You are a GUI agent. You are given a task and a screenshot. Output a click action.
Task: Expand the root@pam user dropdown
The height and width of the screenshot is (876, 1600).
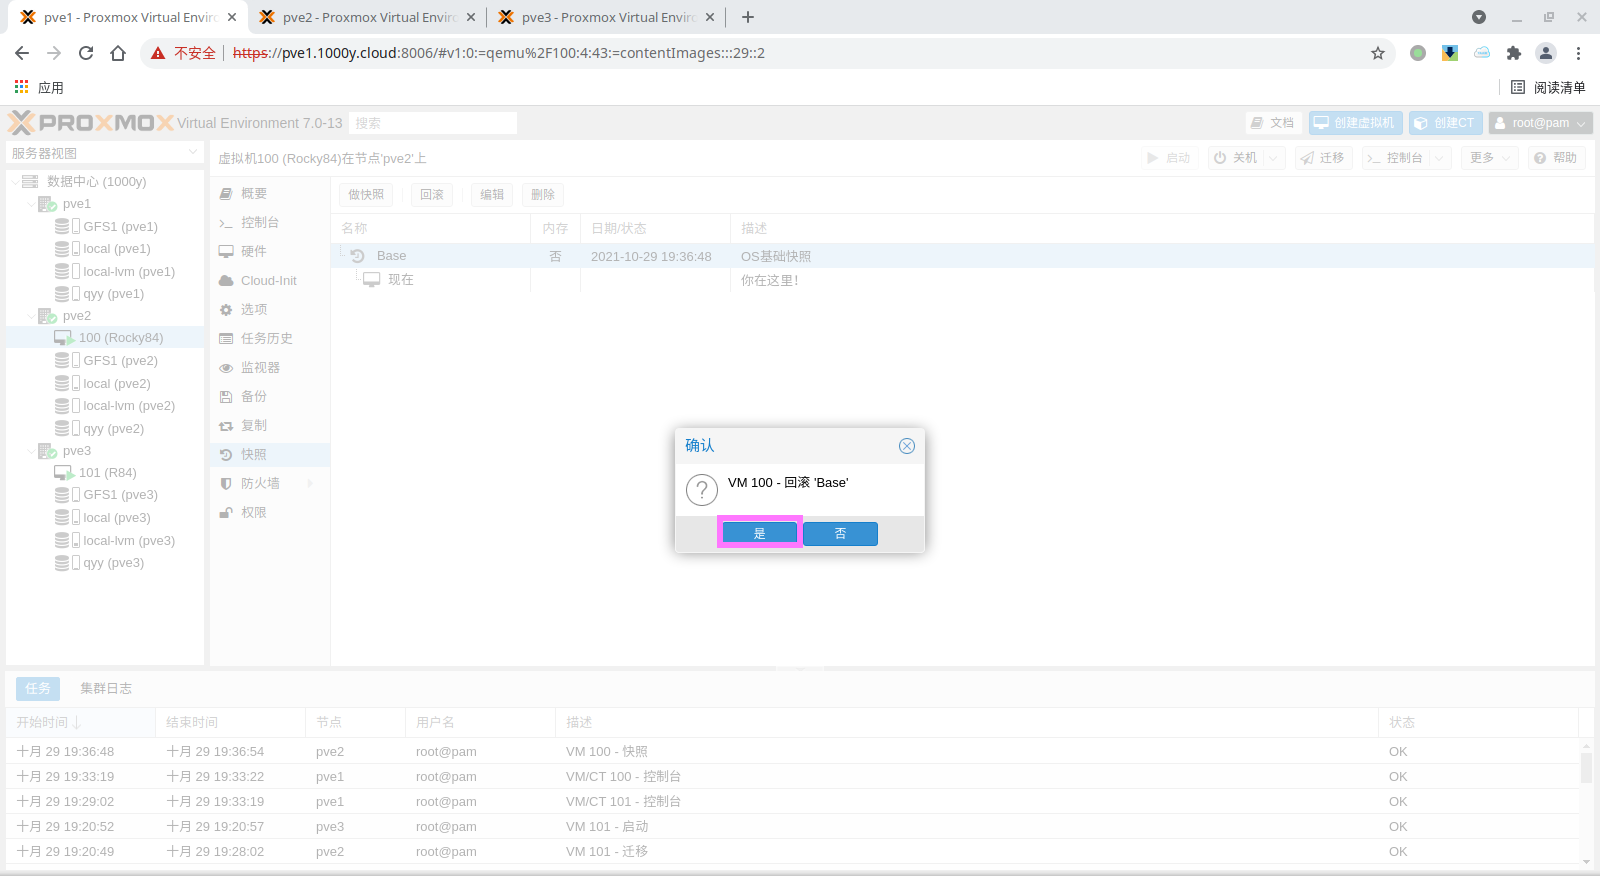1540,123
